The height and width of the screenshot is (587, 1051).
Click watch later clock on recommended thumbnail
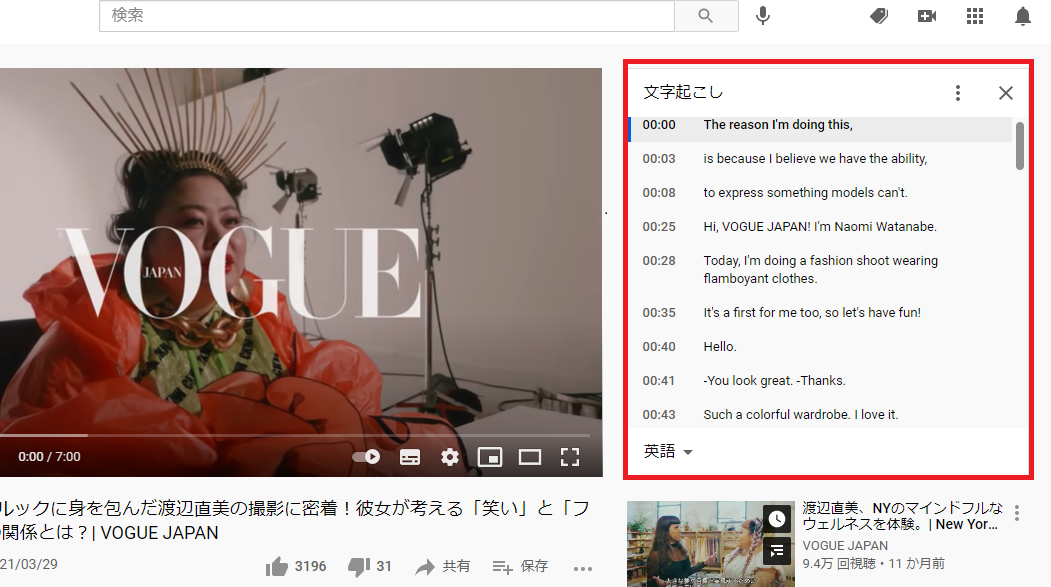tap(777, 519)
